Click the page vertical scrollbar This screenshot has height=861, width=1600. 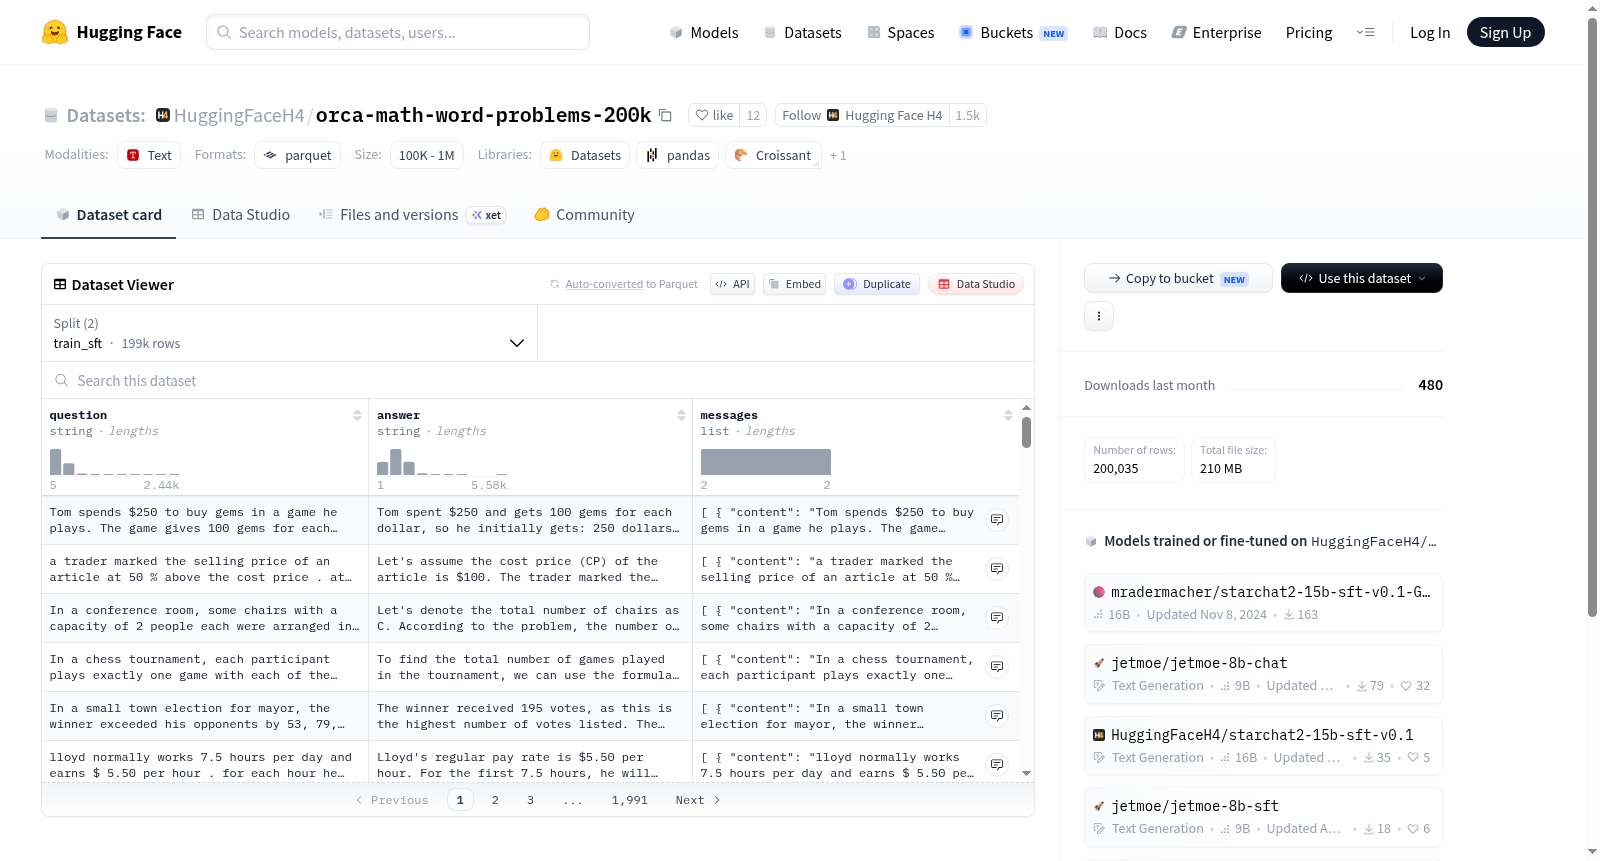[x=1593, y=315]
